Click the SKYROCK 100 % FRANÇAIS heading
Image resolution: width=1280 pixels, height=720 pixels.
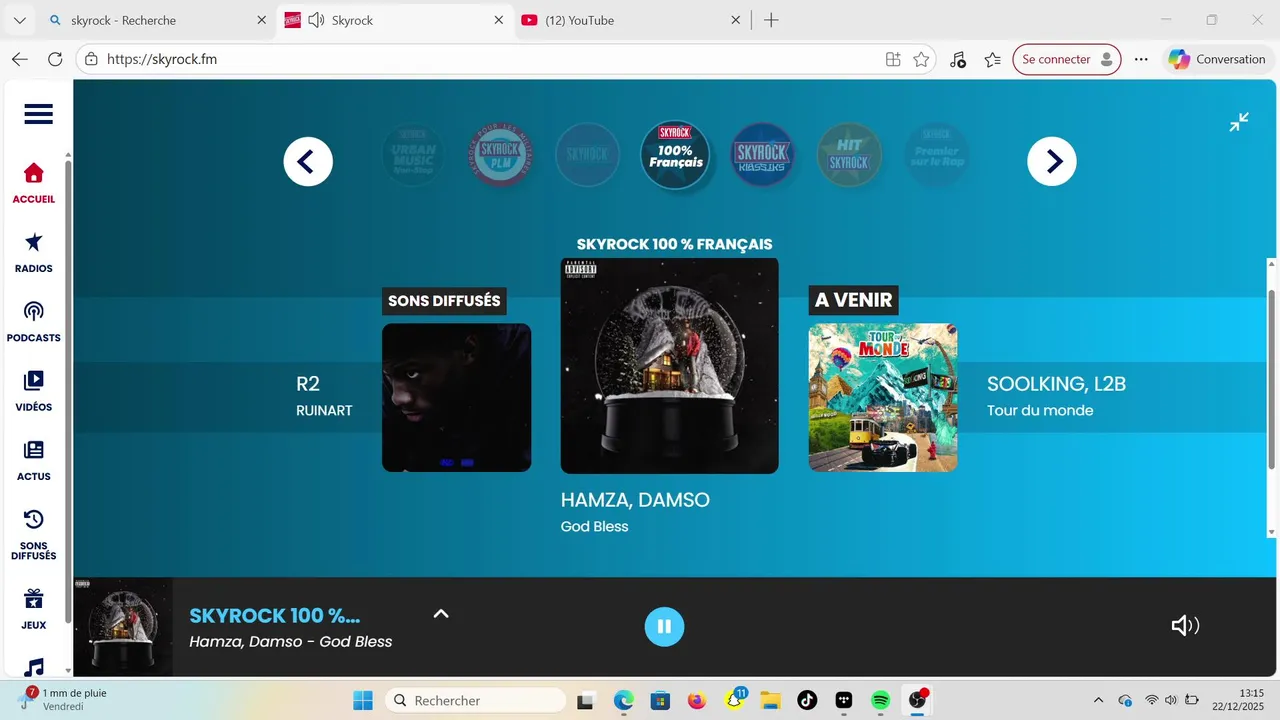tap(674, 244)
